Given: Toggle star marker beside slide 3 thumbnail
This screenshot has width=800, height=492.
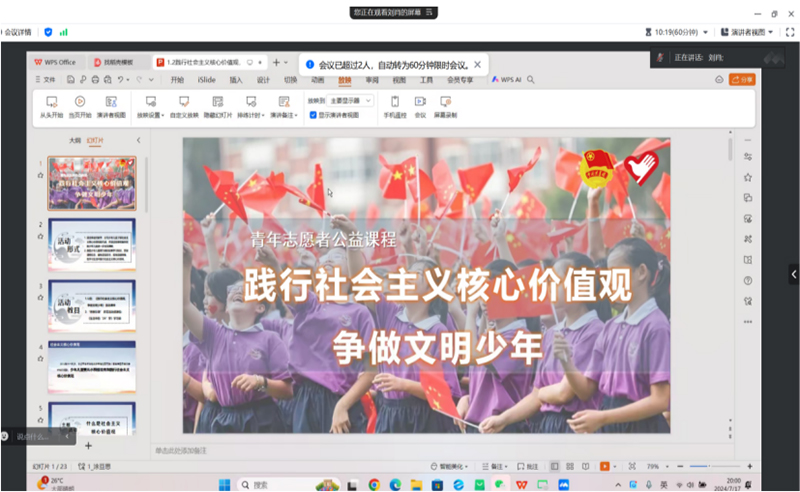Looking at the screenshot, I should pyautogui.click(x=40, y=298).
